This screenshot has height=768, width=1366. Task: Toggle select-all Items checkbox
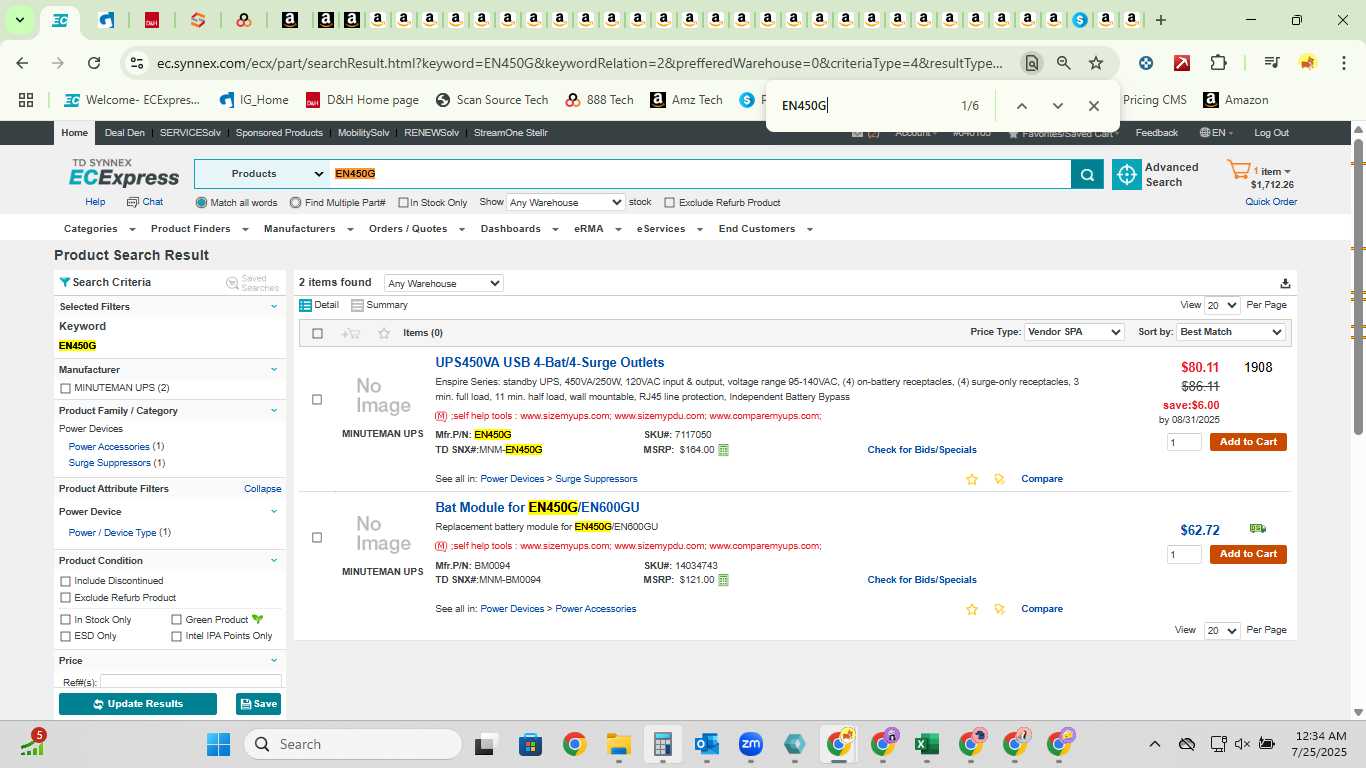click(x=318, y=333)
